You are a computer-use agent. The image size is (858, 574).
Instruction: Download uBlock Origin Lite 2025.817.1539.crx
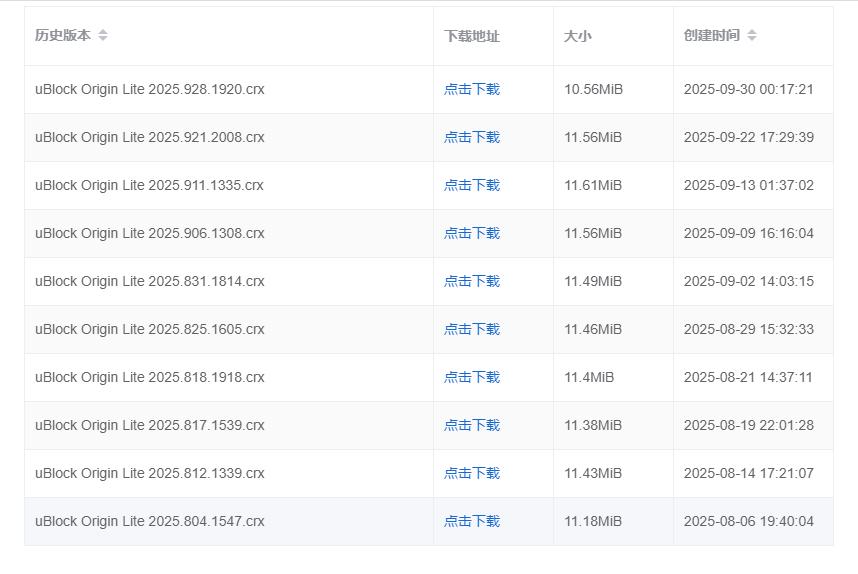point(472,425)
